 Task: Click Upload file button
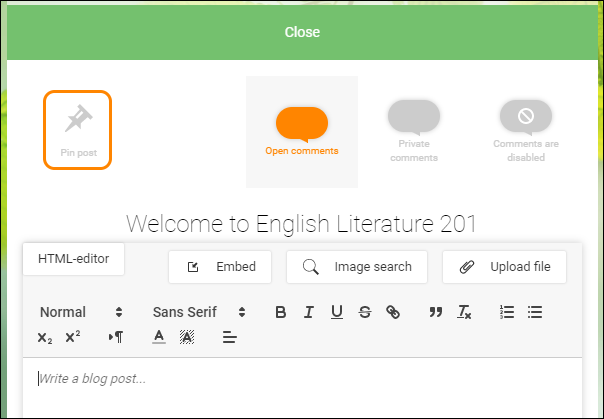click(x=504, y=267)
